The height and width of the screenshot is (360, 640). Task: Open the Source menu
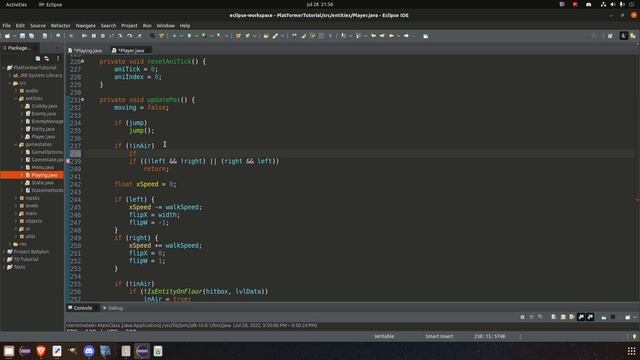tap(38, 25)
